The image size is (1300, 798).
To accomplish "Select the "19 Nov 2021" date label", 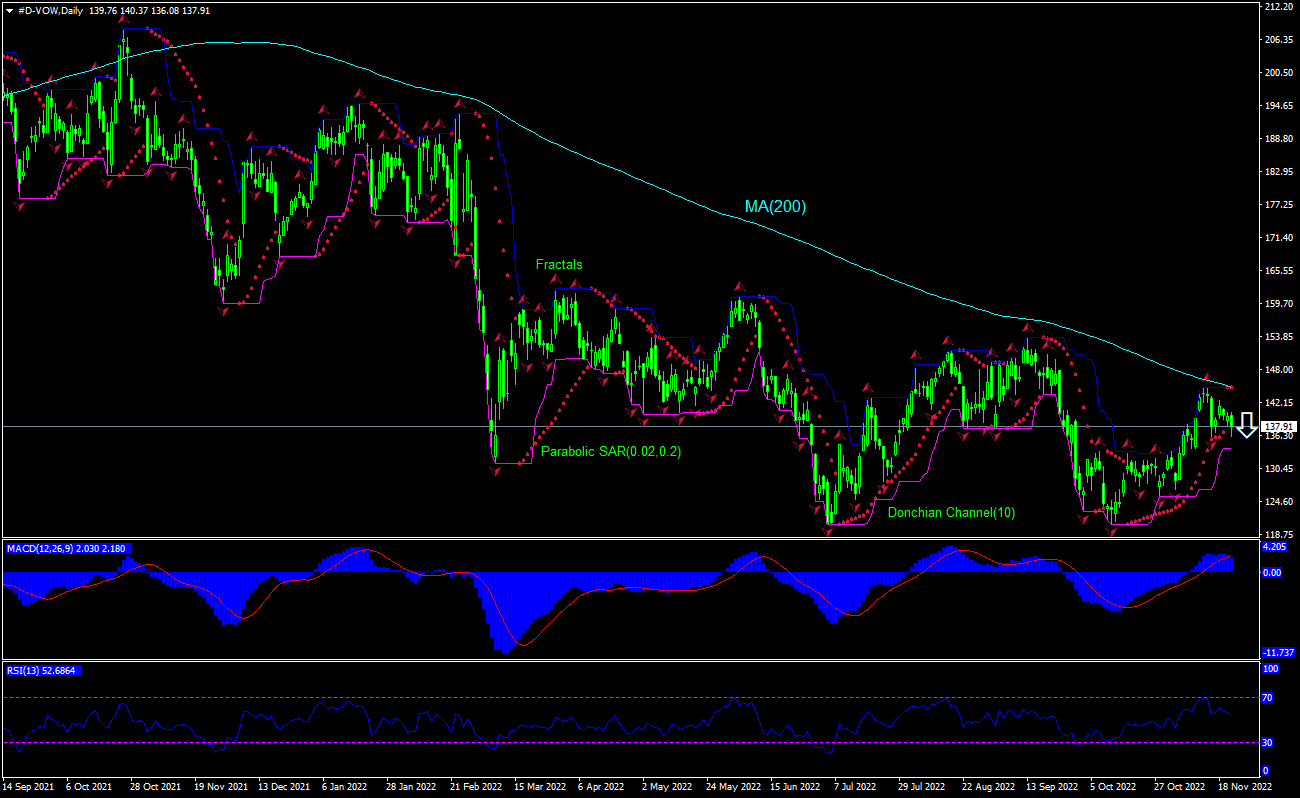I will pos(220,787).
